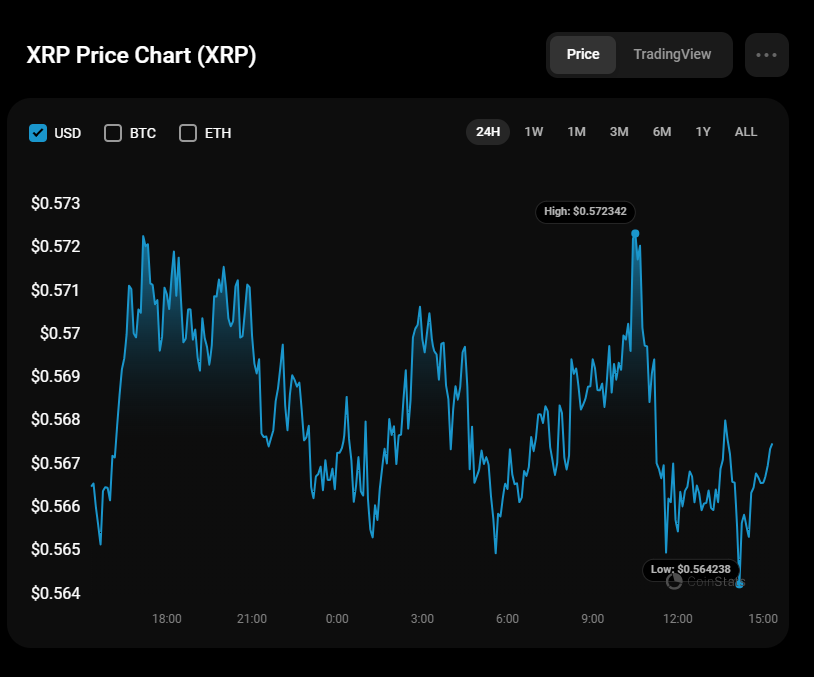Enable the ETH currency checkbox
Viewport: 814px width, 677px height.
pyautogui.click(x=188, y=133)
